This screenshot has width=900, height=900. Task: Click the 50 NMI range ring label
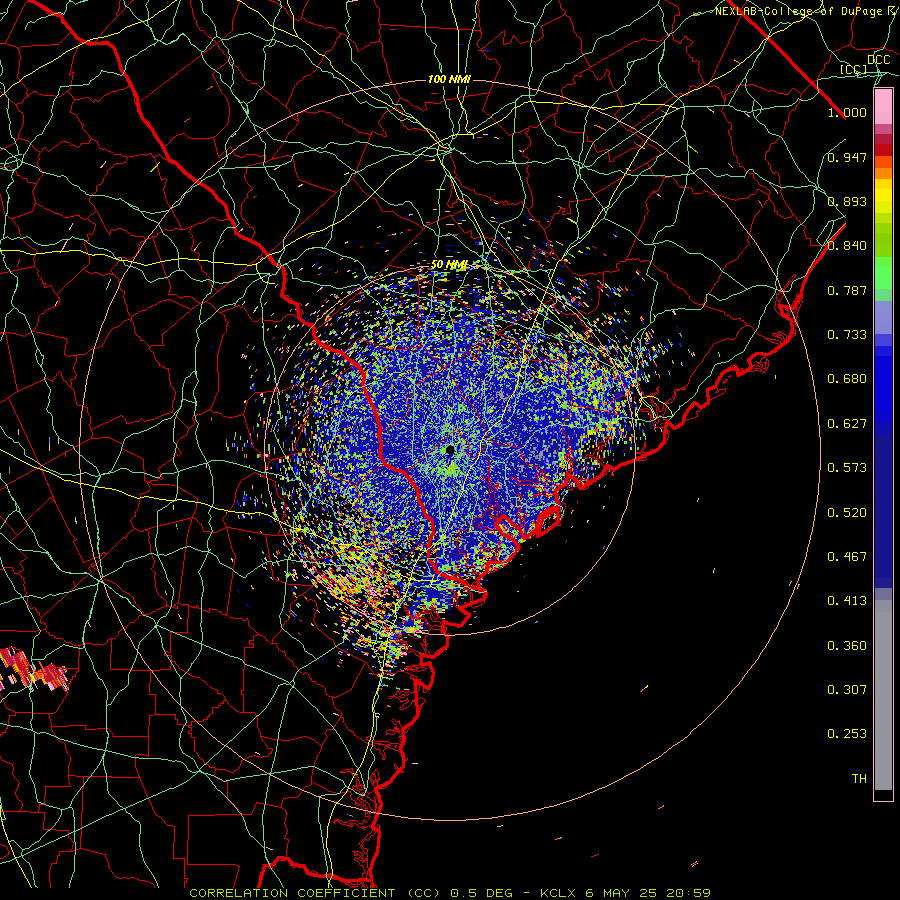449,265
